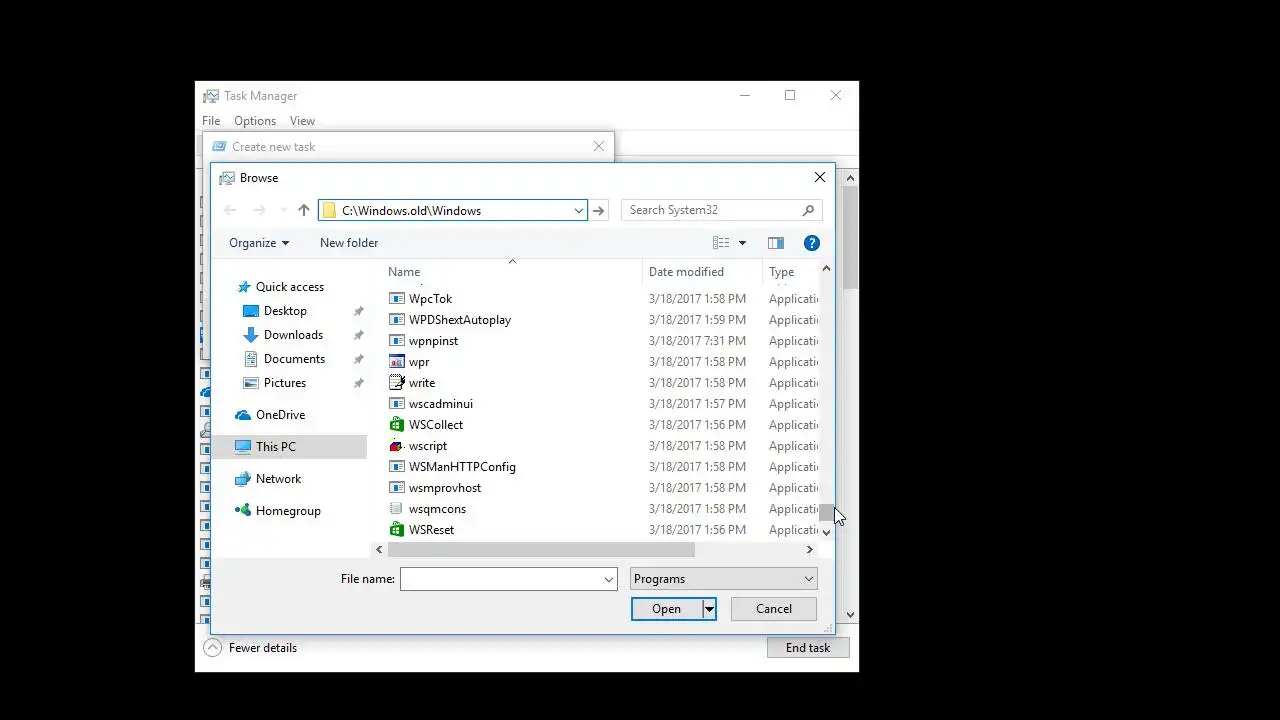Click the Cancel button
The image size is (1280, 720).
click(774, 609)
